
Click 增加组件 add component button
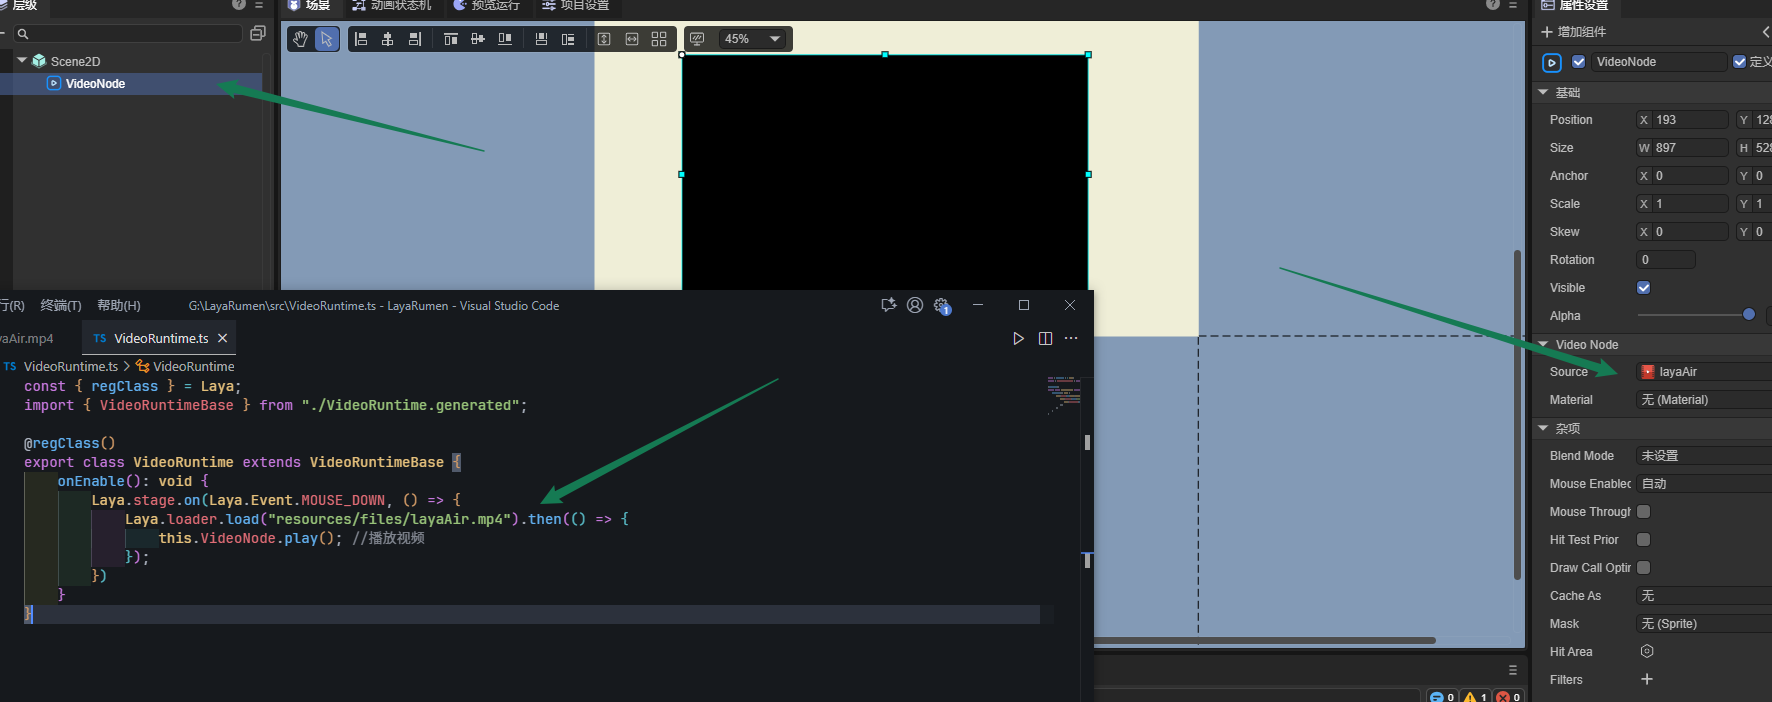(x=1574, y=32)
